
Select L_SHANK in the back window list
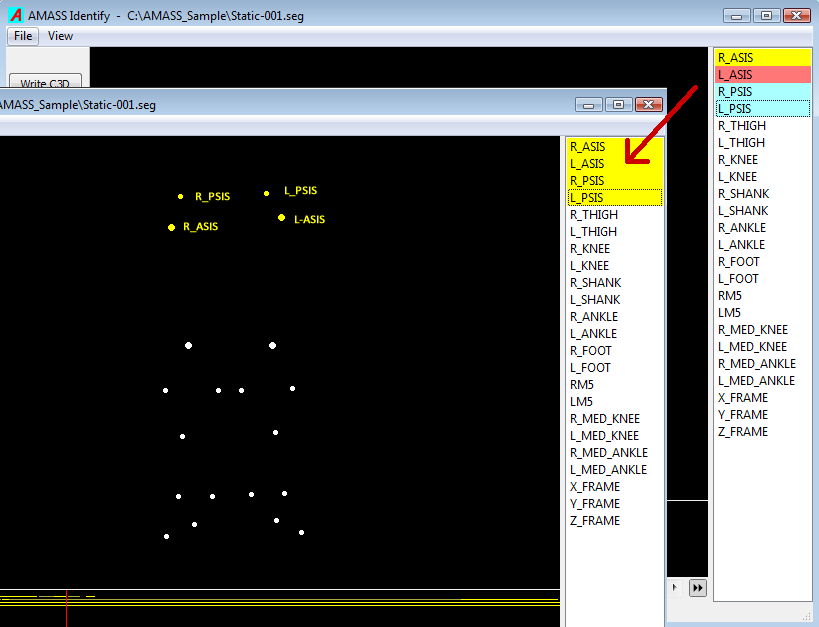pos(763,211)
